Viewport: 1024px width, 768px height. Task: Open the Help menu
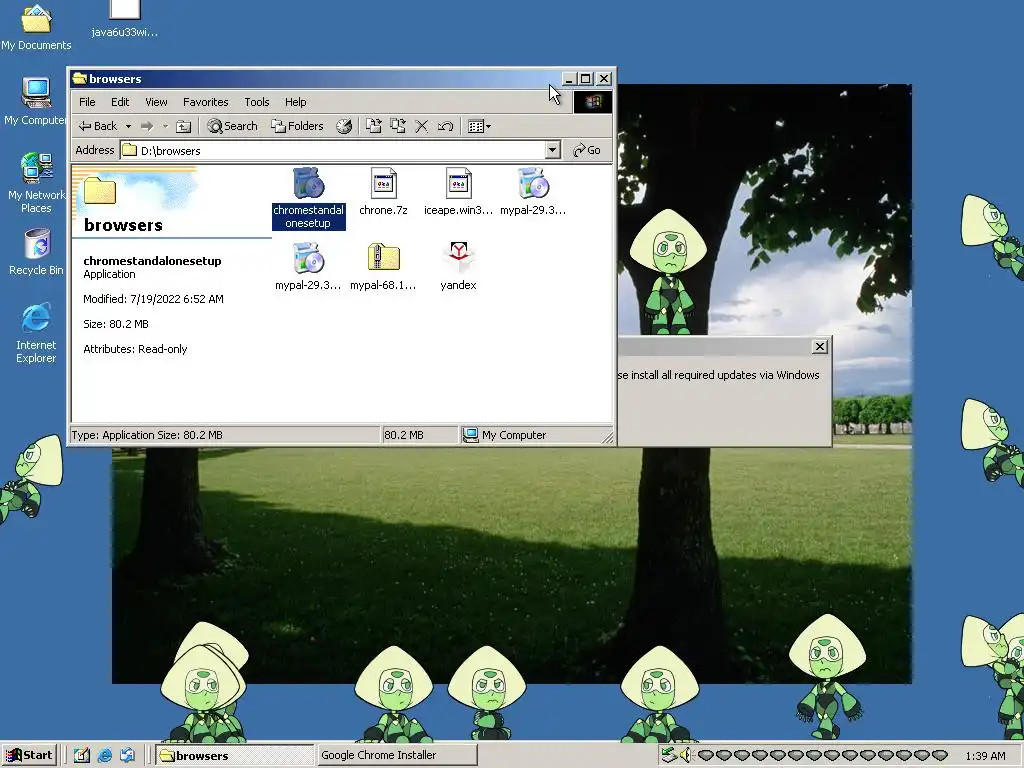(x=295, y=102)
